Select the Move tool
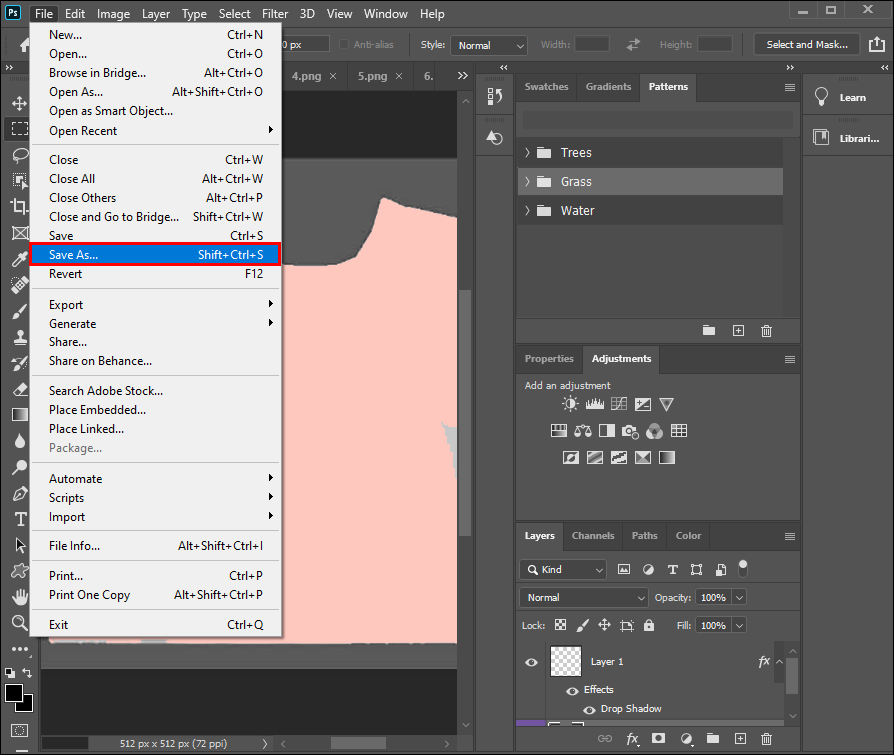Viewport: 894px width, 755px height. pos(19,103)
